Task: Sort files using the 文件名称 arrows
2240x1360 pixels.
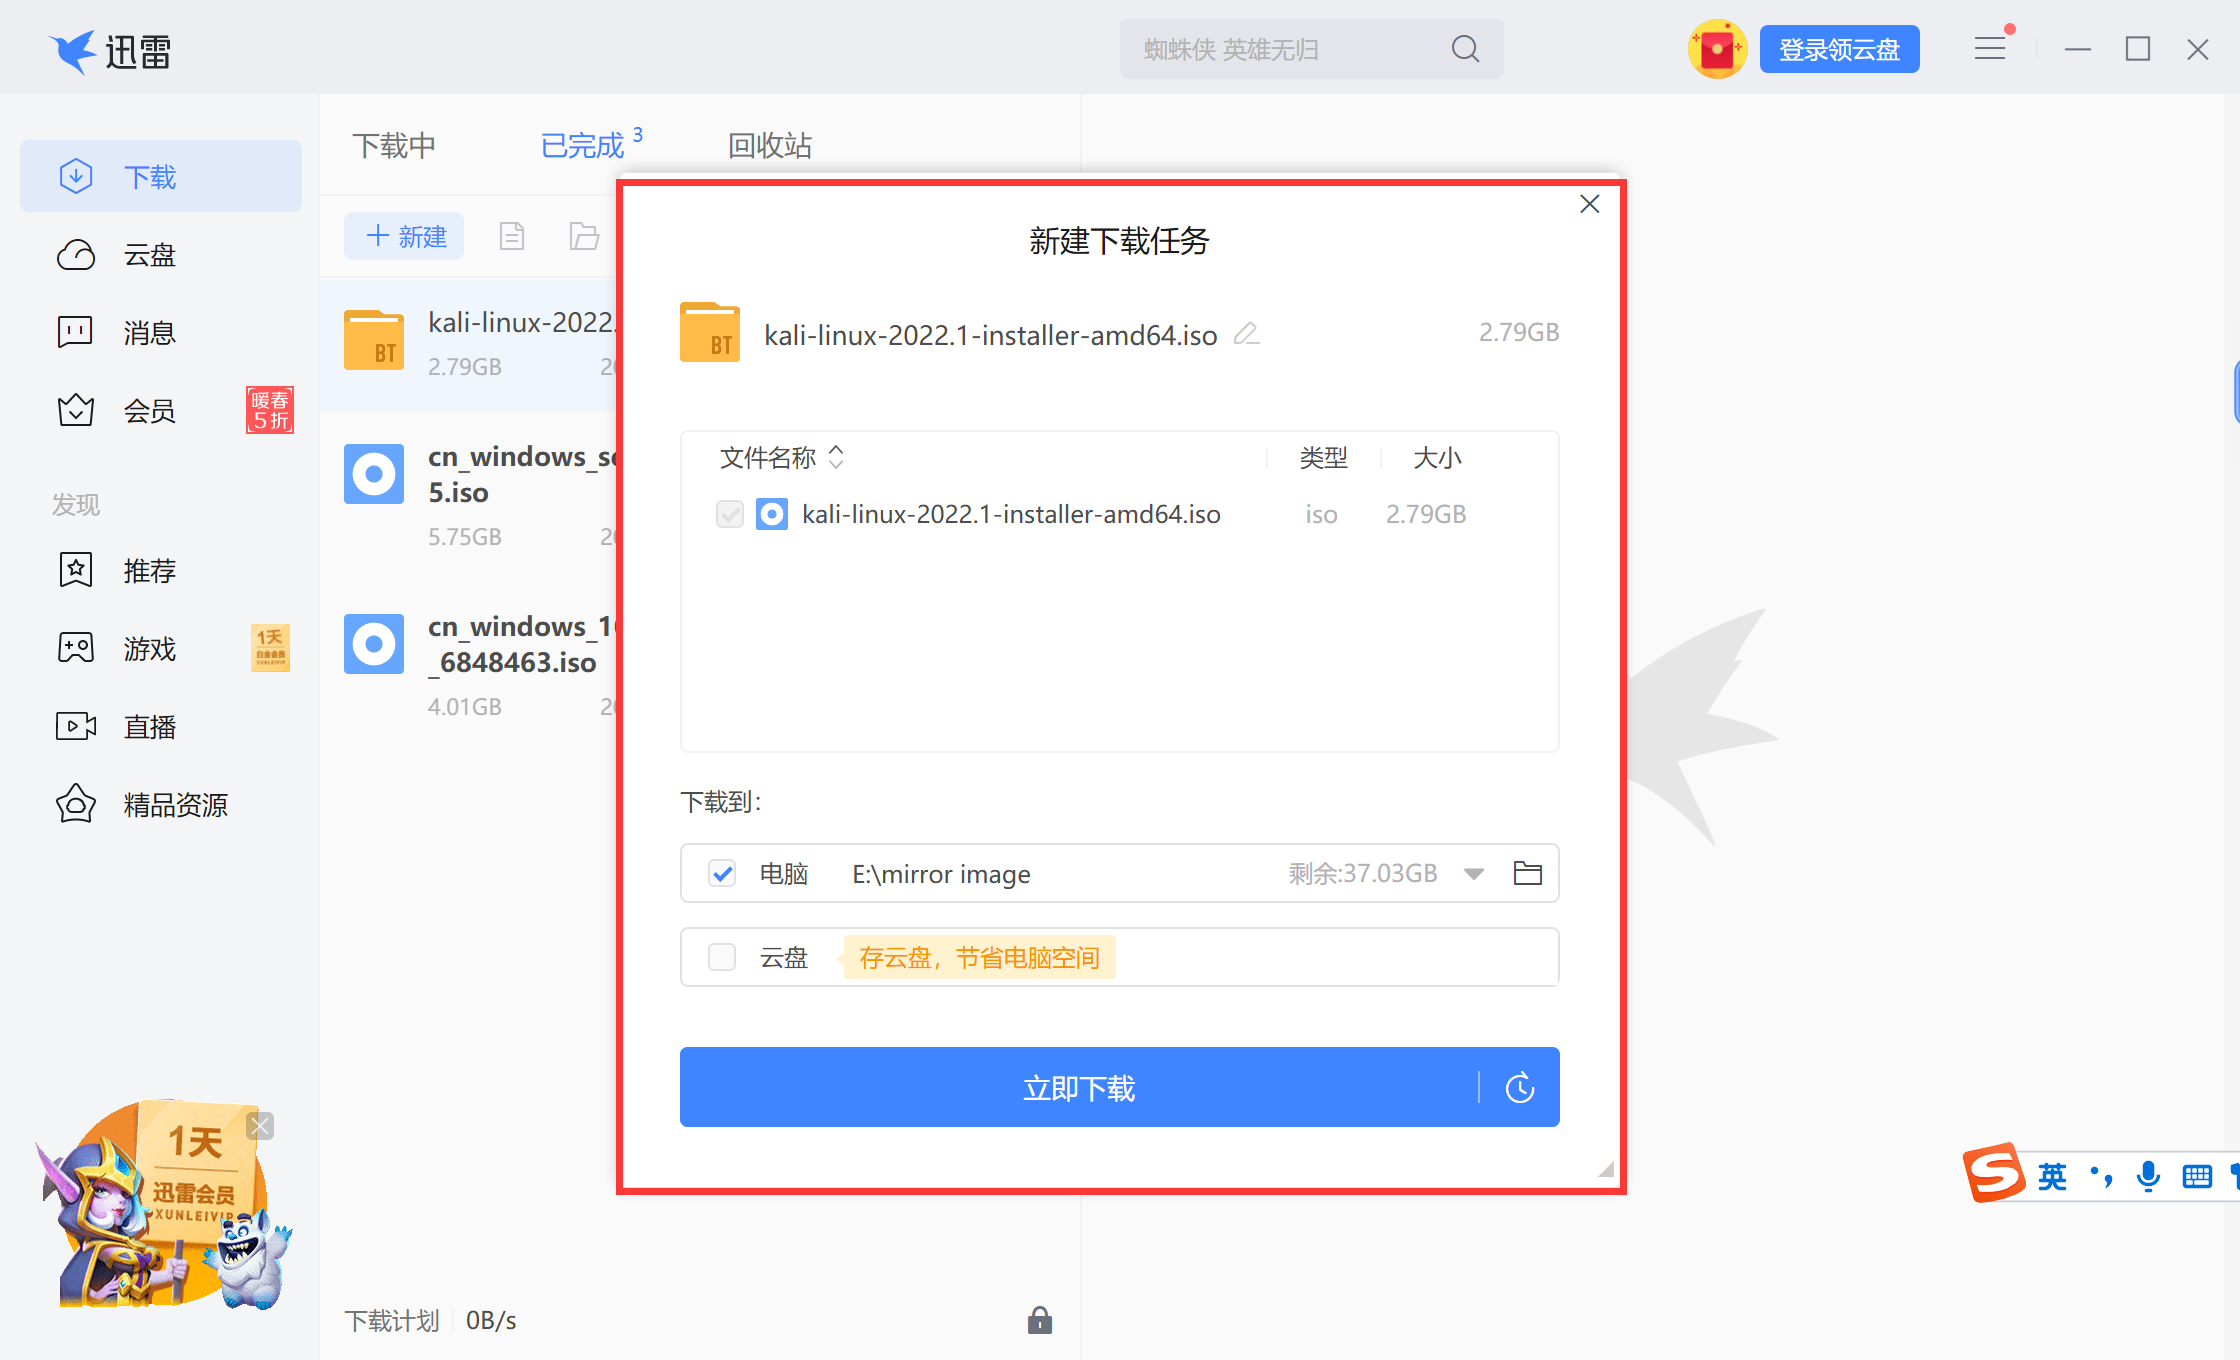Action: click(836, 457)
